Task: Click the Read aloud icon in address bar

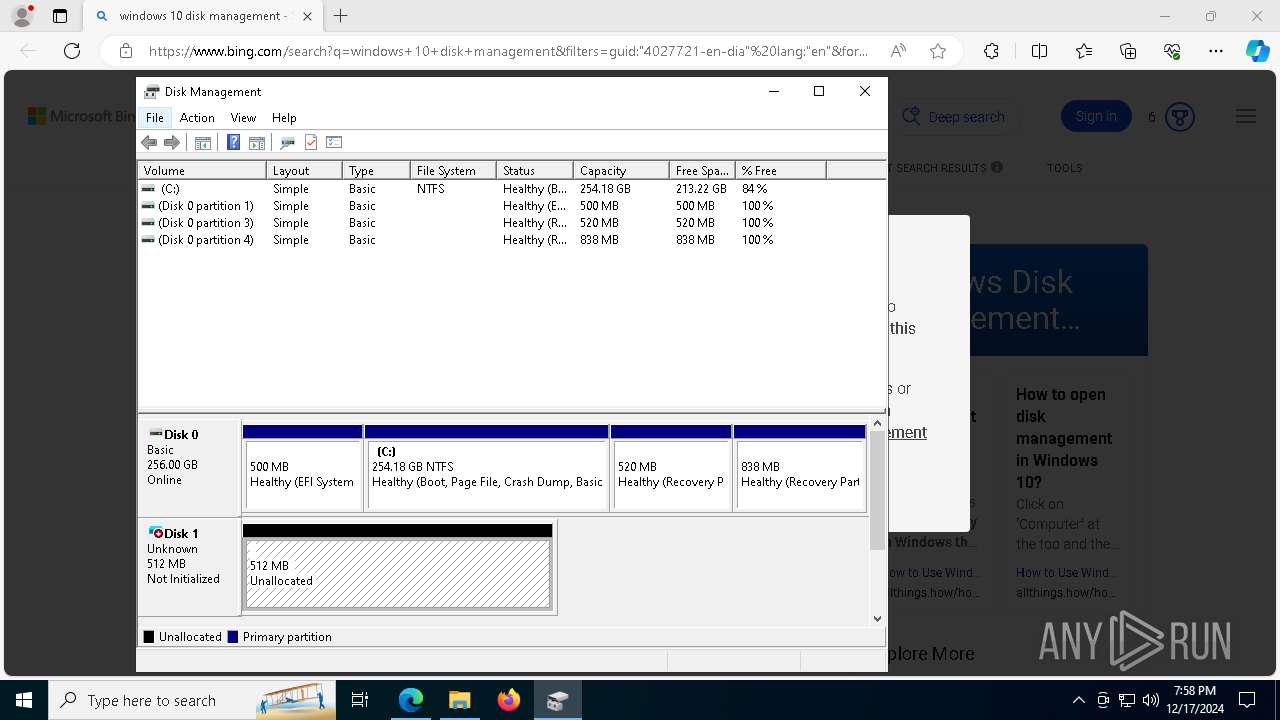Action: 898,51
